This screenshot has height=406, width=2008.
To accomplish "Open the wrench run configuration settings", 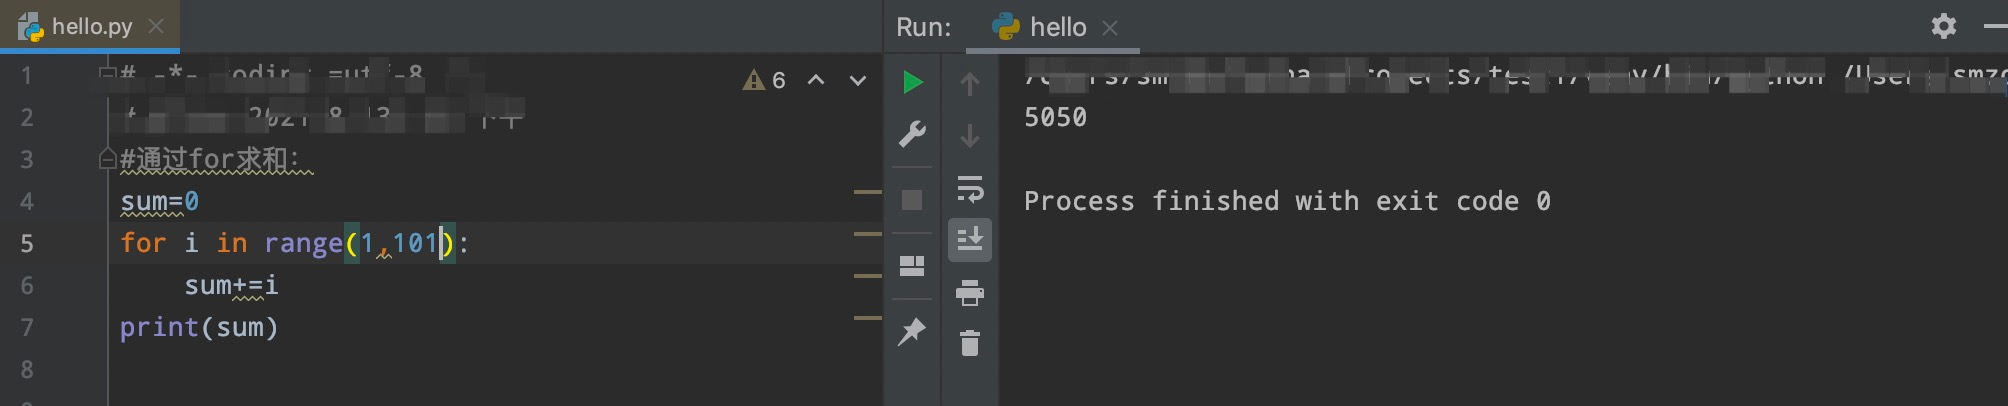I will pos(912,134).
